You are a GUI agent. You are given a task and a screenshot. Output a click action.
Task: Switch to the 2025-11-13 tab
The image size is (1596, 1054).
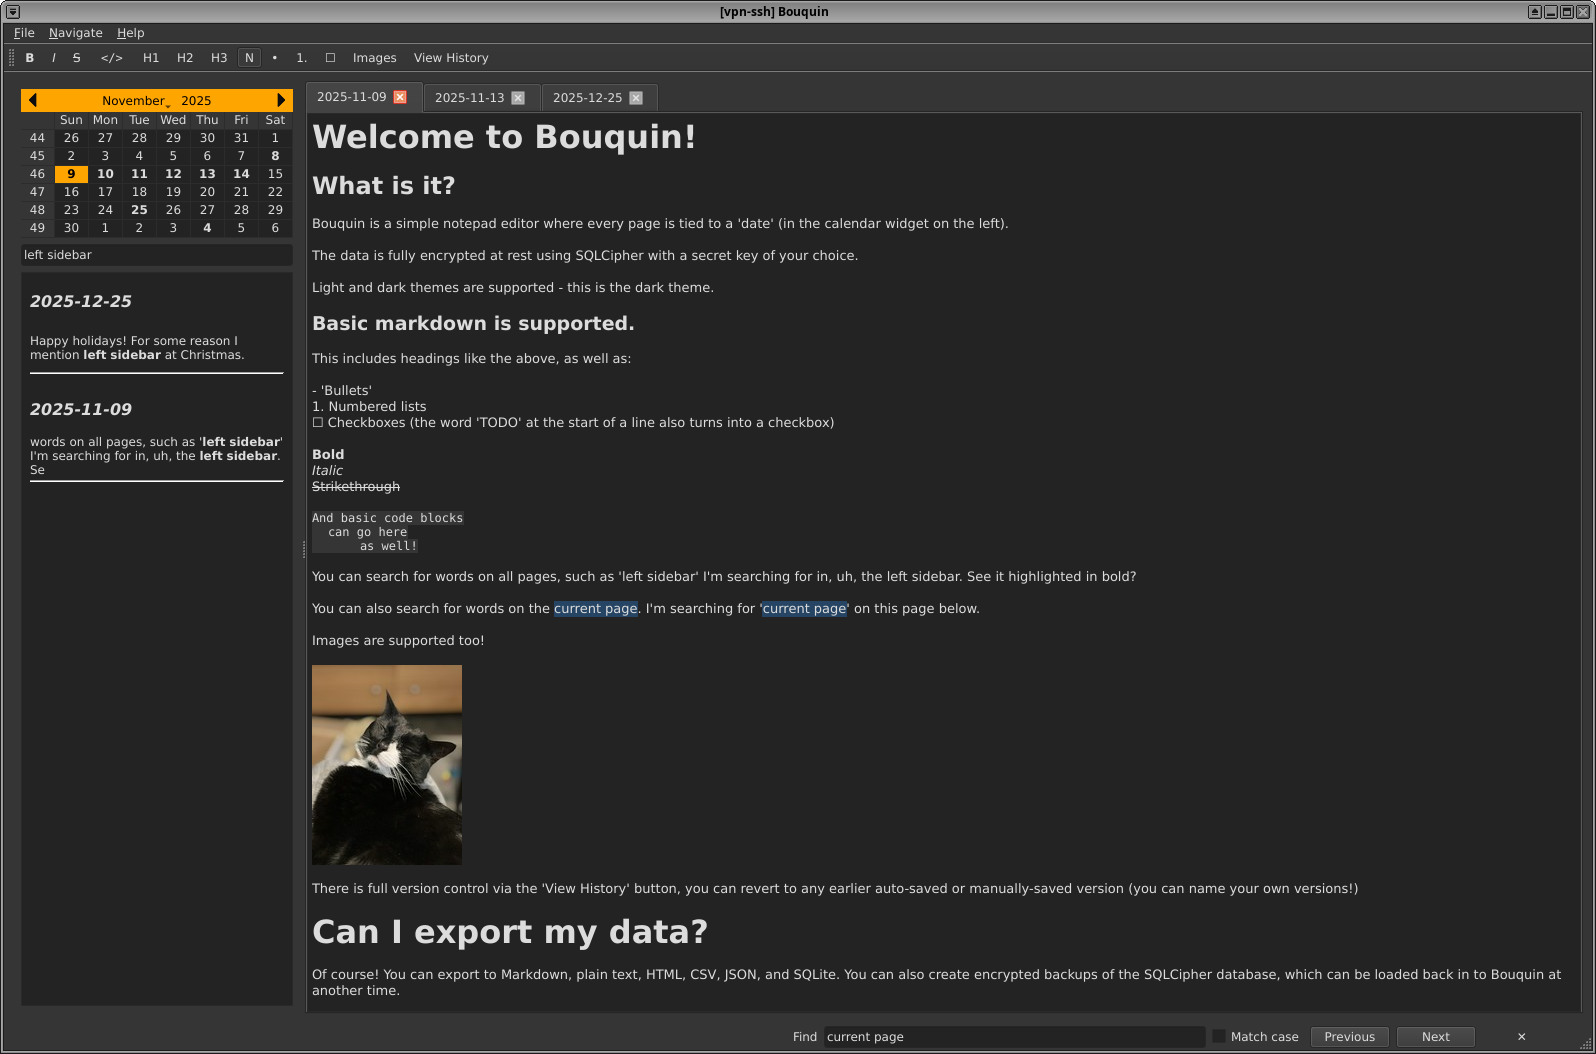pos(469,98)
